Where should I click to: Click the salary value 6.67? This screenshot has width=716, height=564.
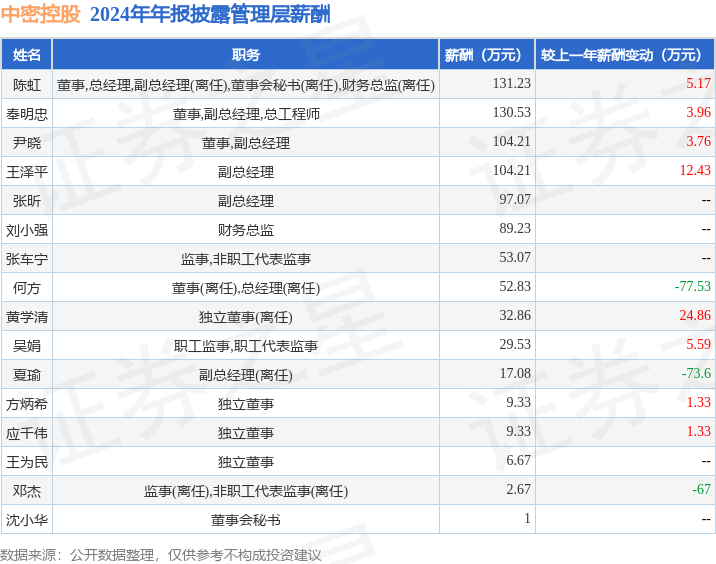click(518, 460)
